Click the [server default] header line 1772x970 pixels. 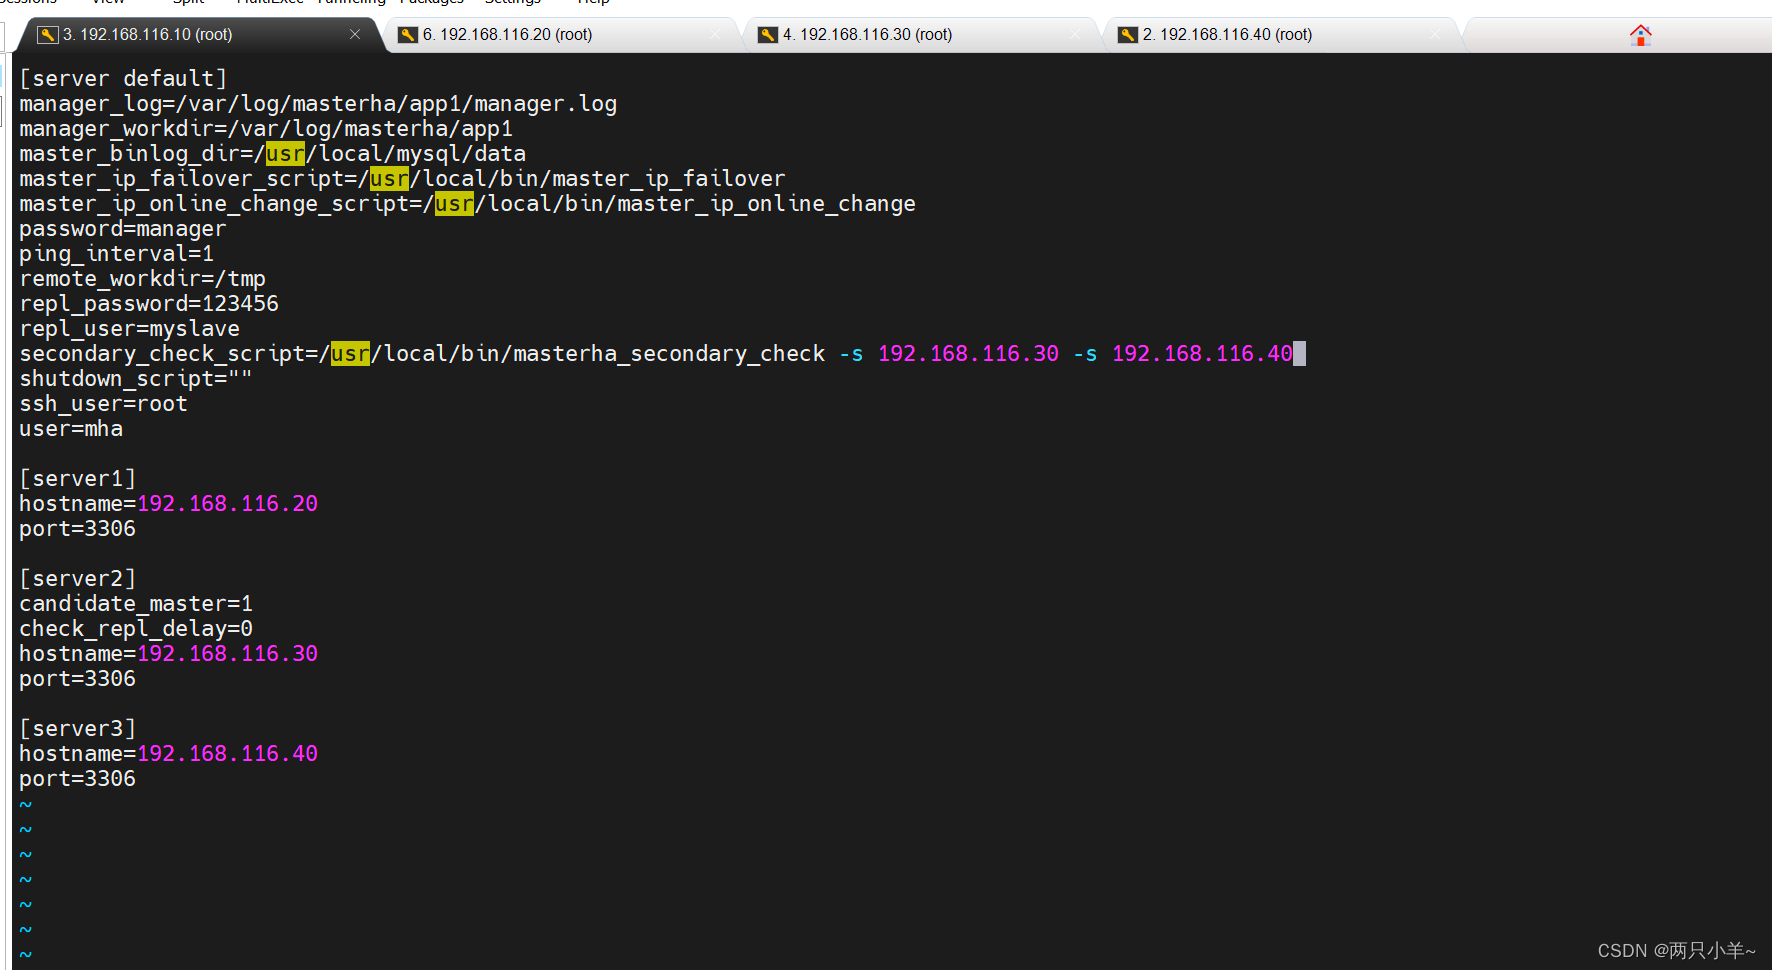[x=123, y=78]
